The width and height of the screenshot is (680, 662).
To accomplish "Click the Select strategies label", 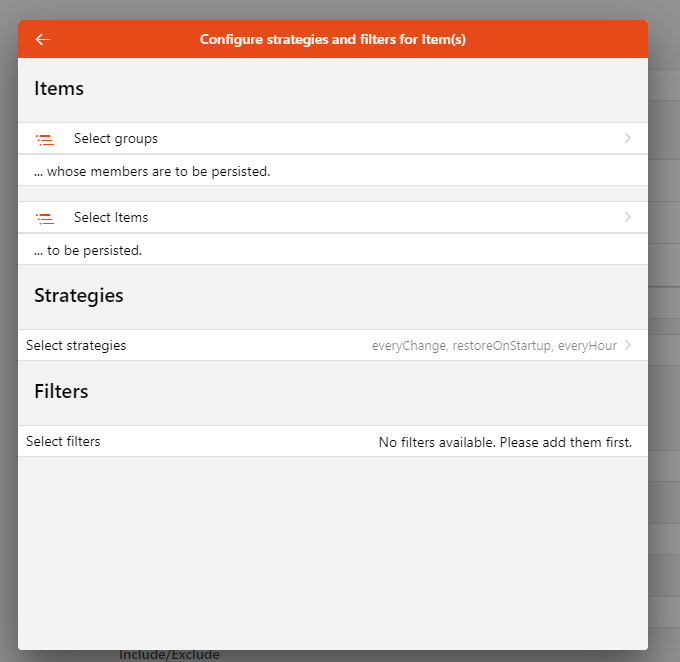I will coord(76,346).
